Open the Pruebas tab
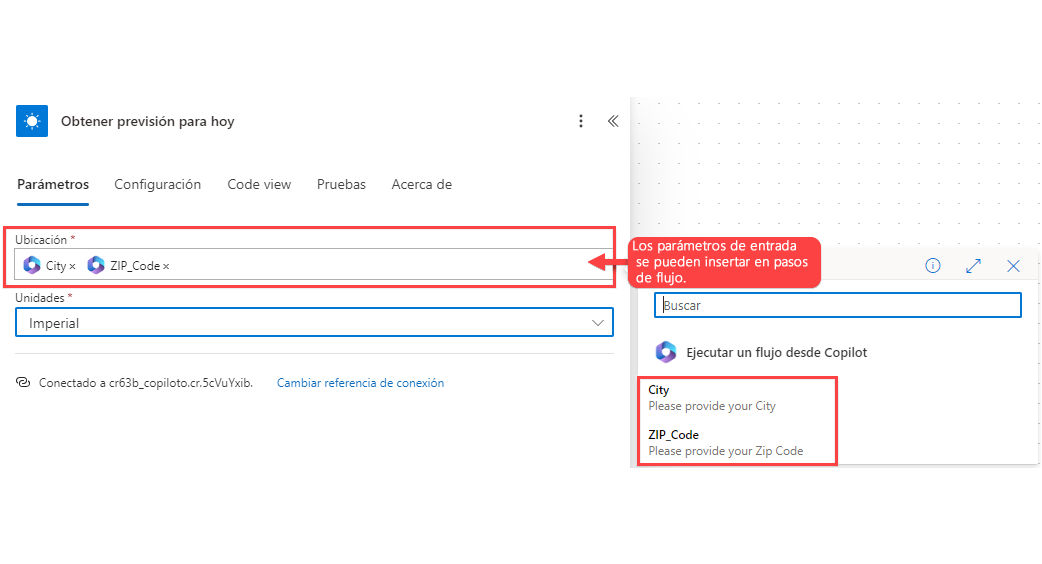The width and height of the screenshot is (1042, 564). tap(341, 185)
